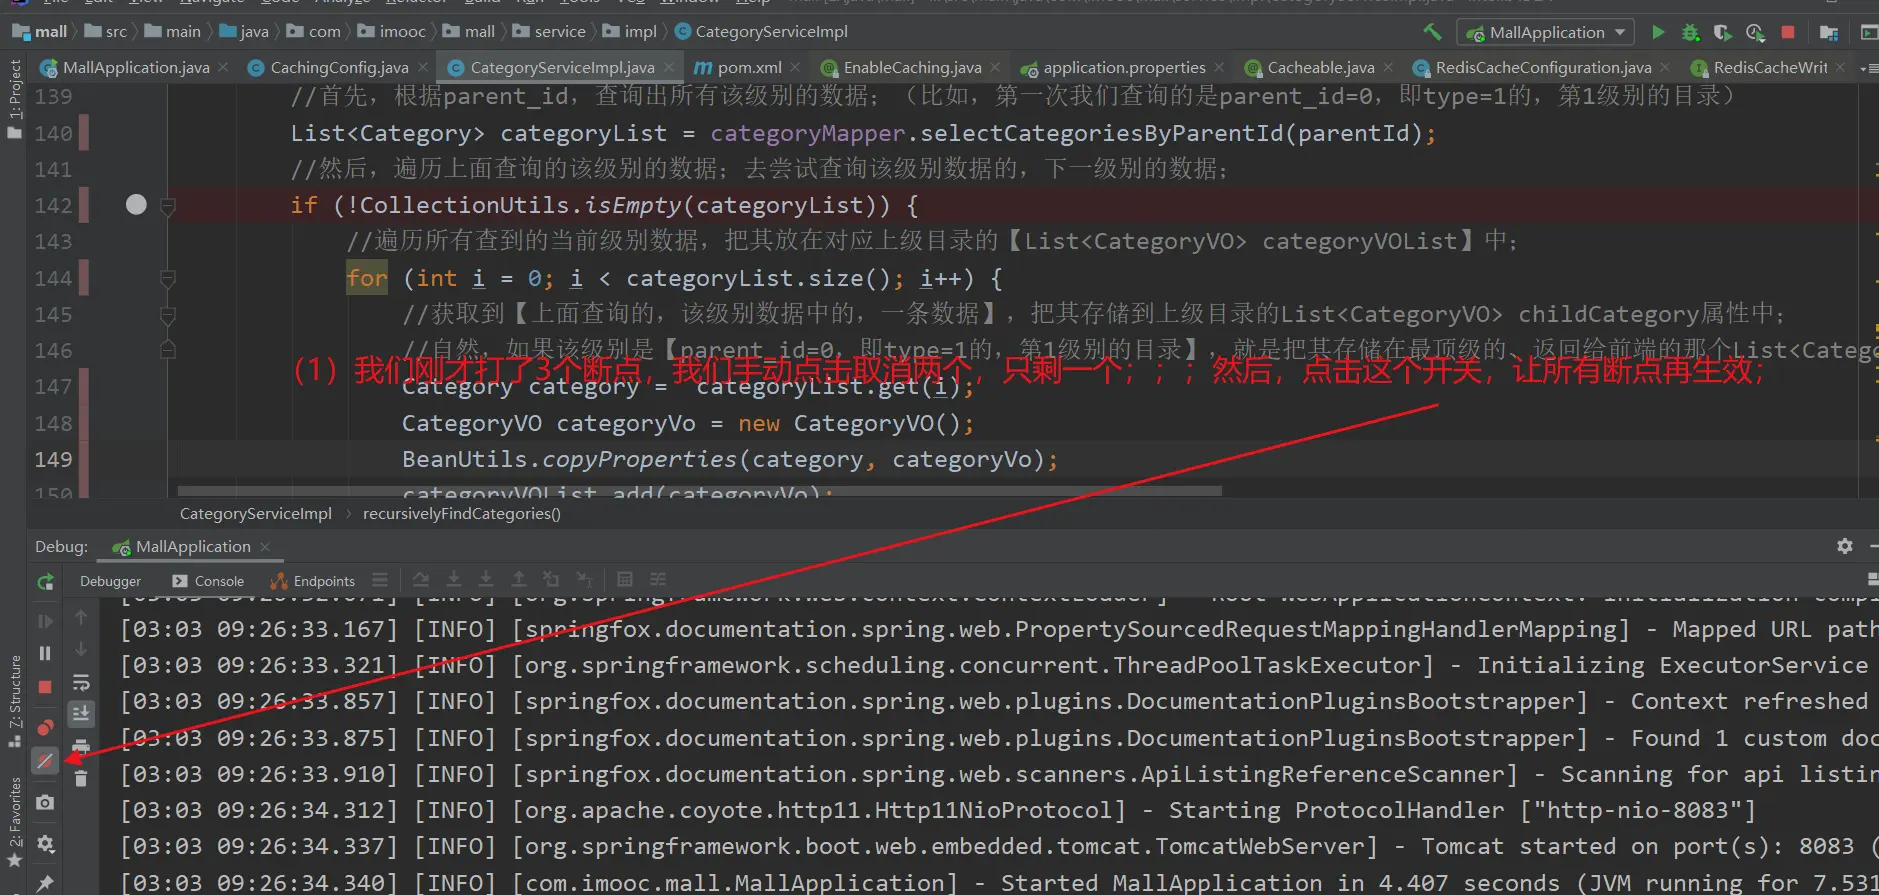Start debugging with green bug icon
Screen dimensions: 1879x895
[1690, 32]
